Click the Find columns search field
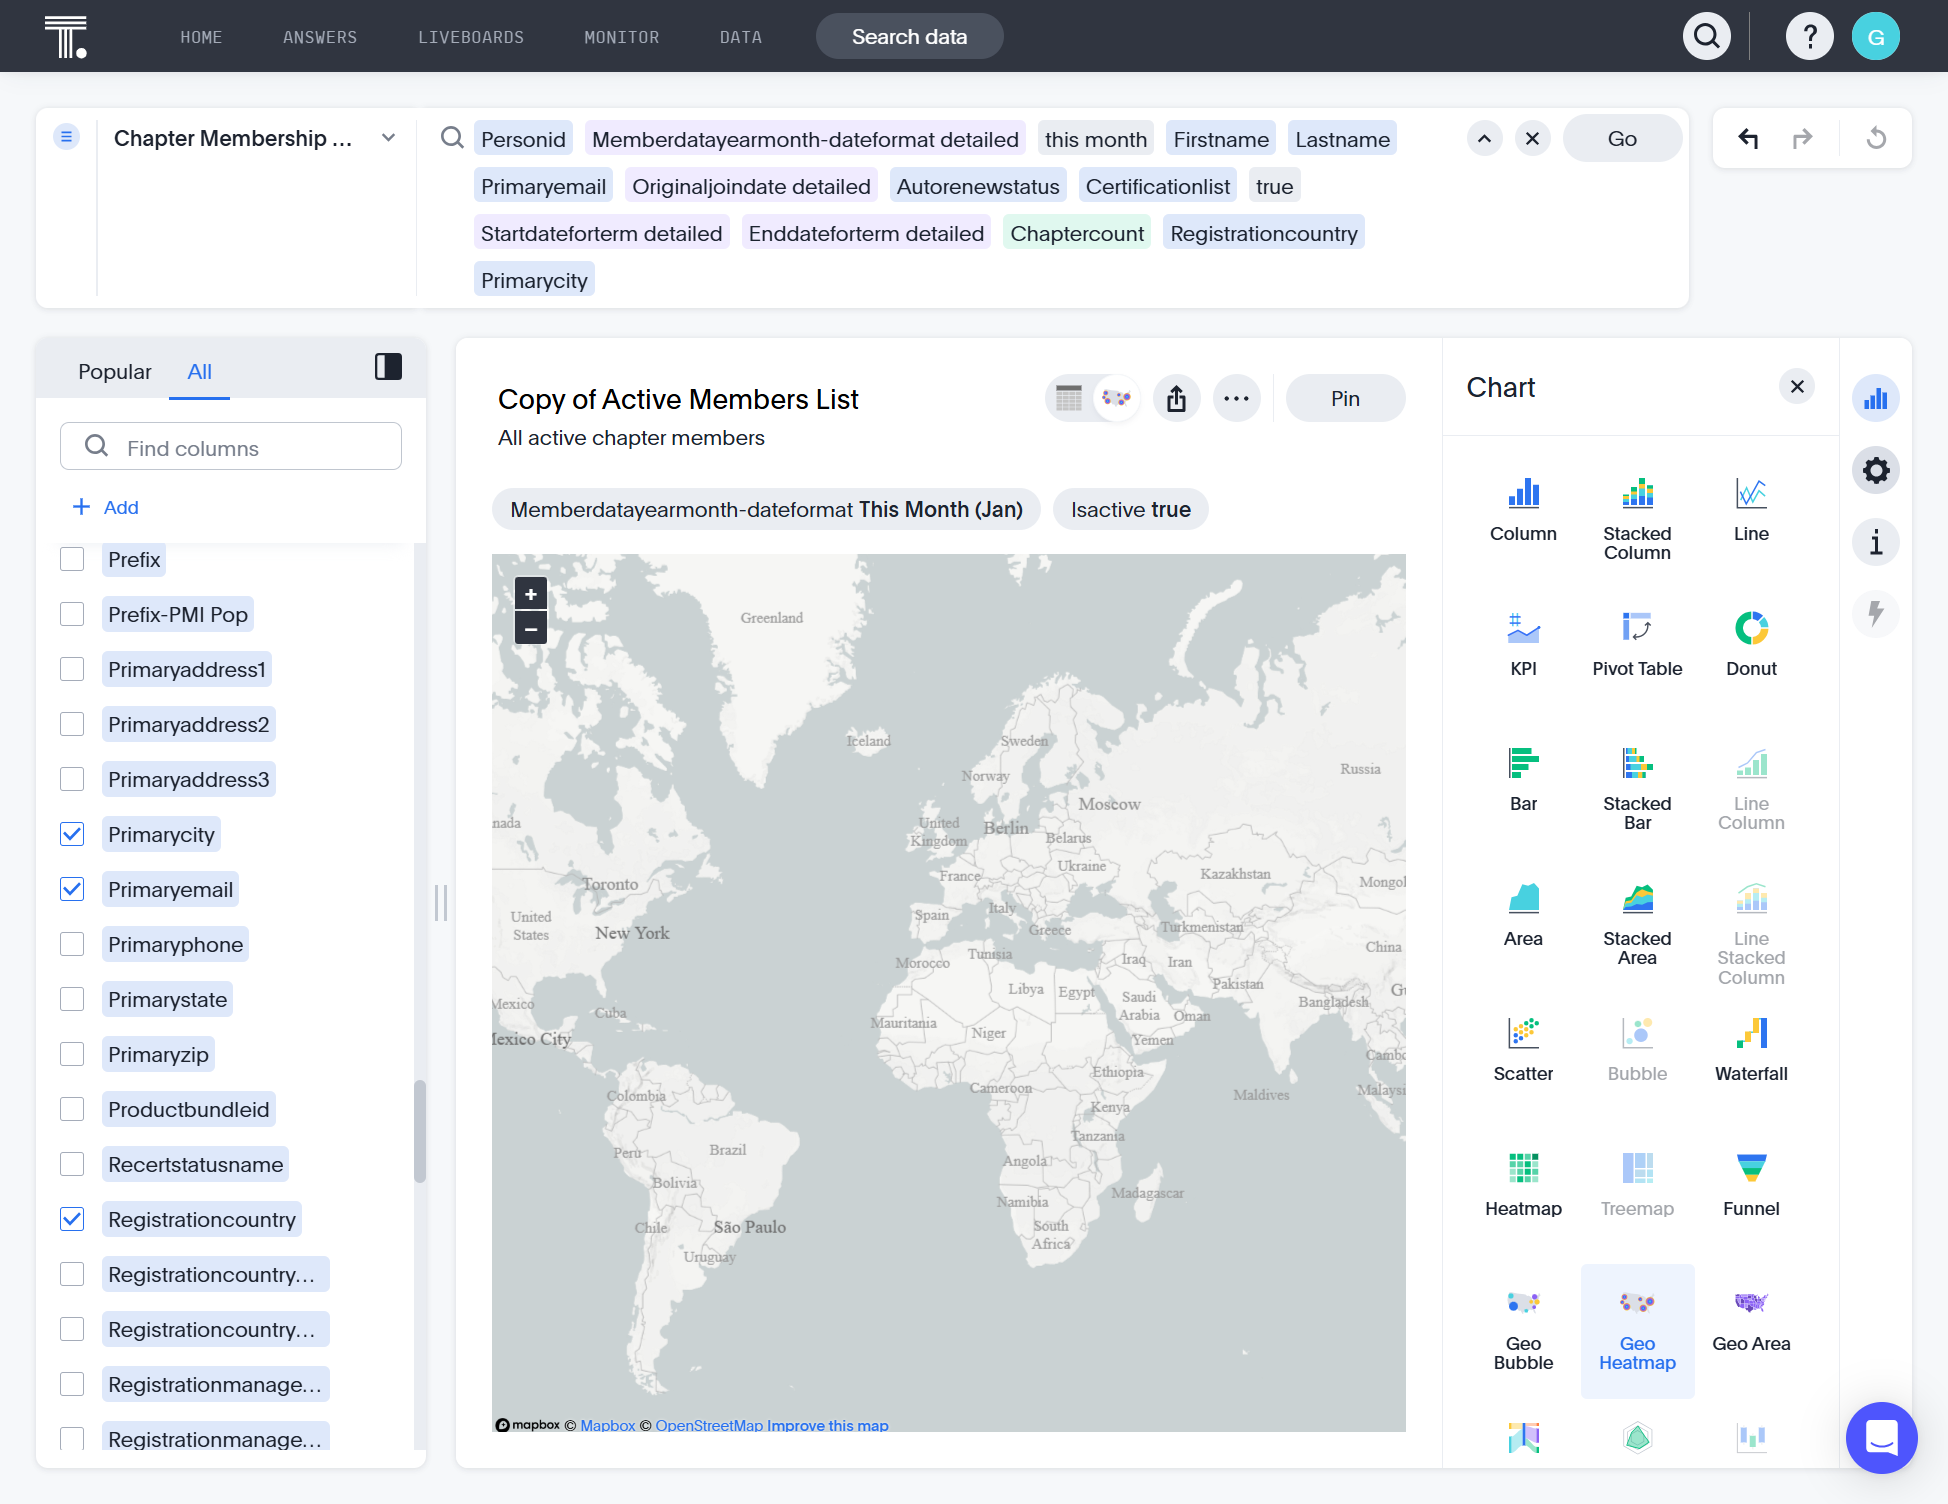The image size is (1948, 1504). [x=231, y=446]
